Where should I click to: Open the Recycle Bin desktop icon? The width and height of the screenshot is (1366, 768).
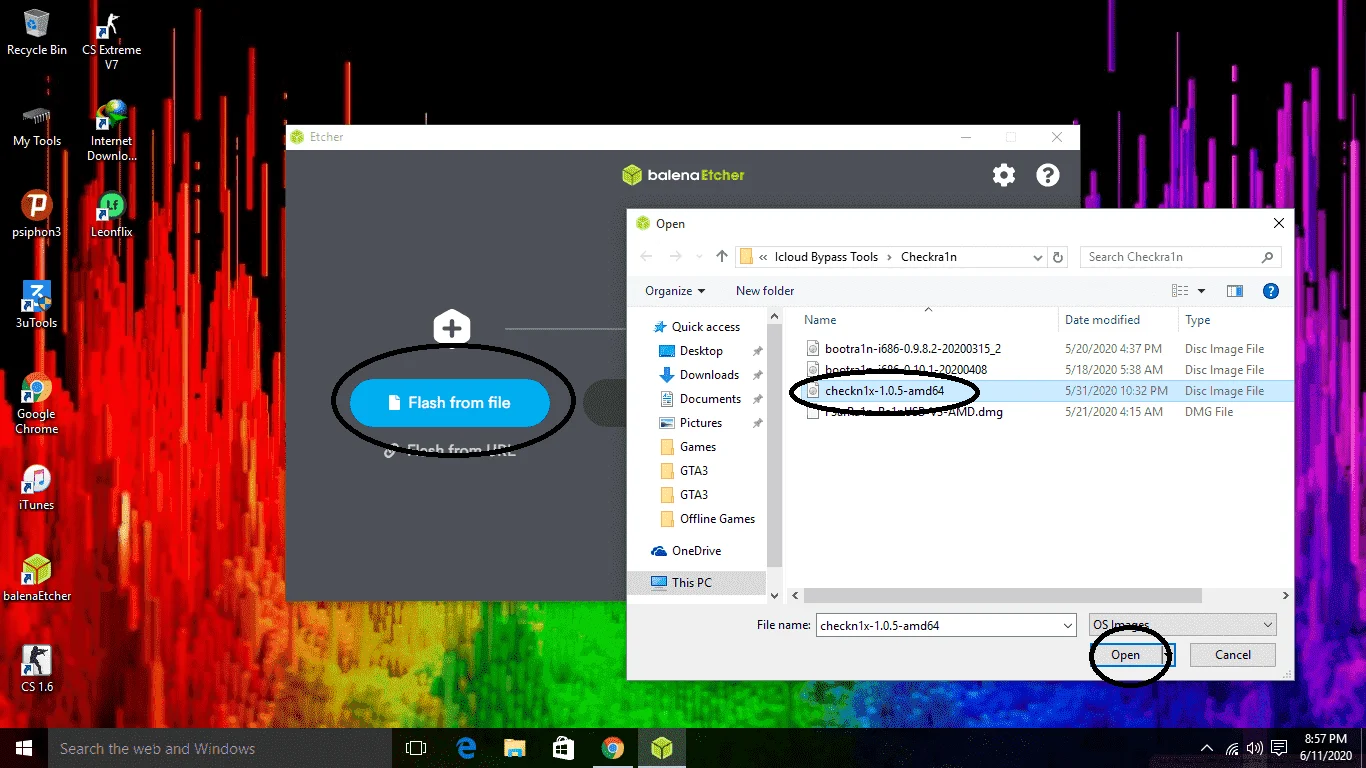[37, 32]
